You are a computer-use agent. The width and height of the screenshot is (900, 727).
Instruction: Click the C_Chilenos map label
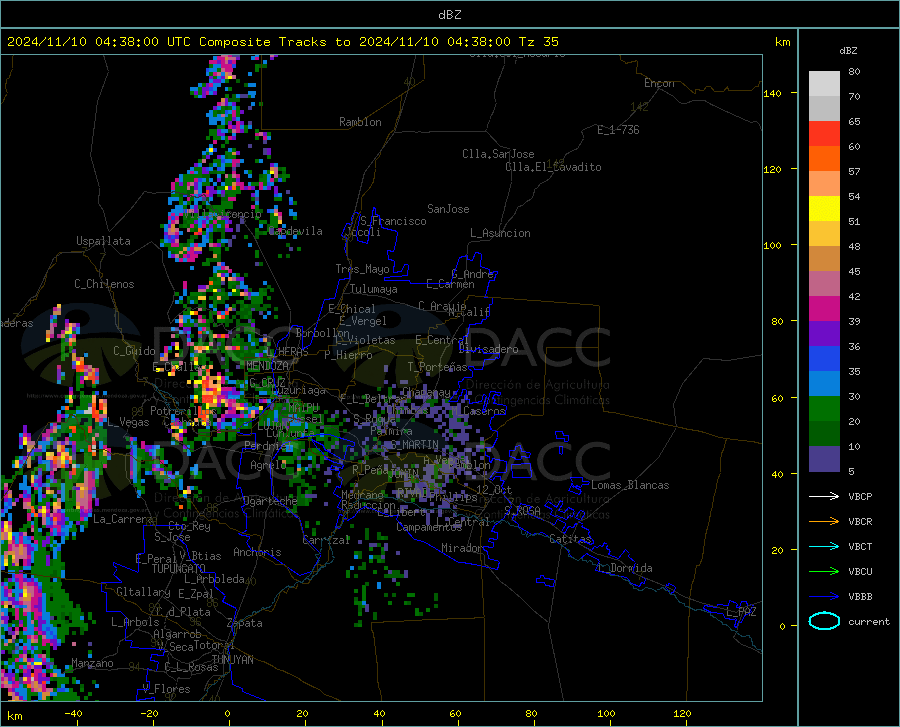click(x=104, y=284)
